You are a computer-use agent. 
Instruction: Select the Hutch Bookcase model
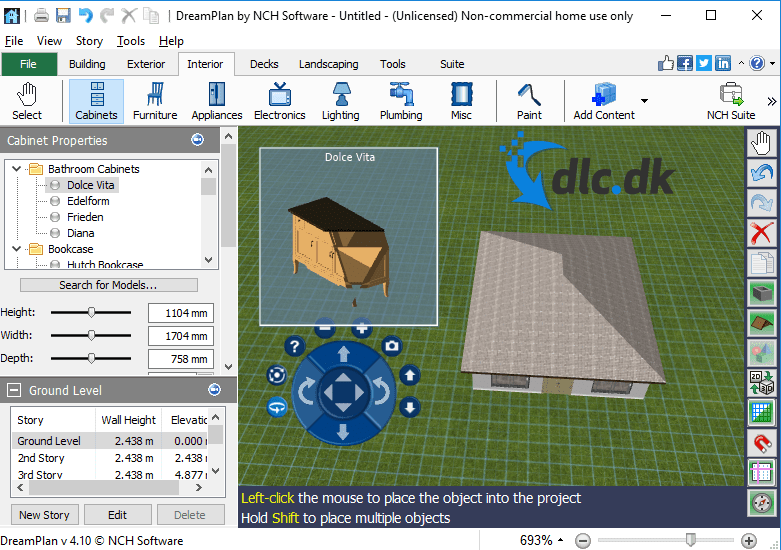click(x=105, y=264)
